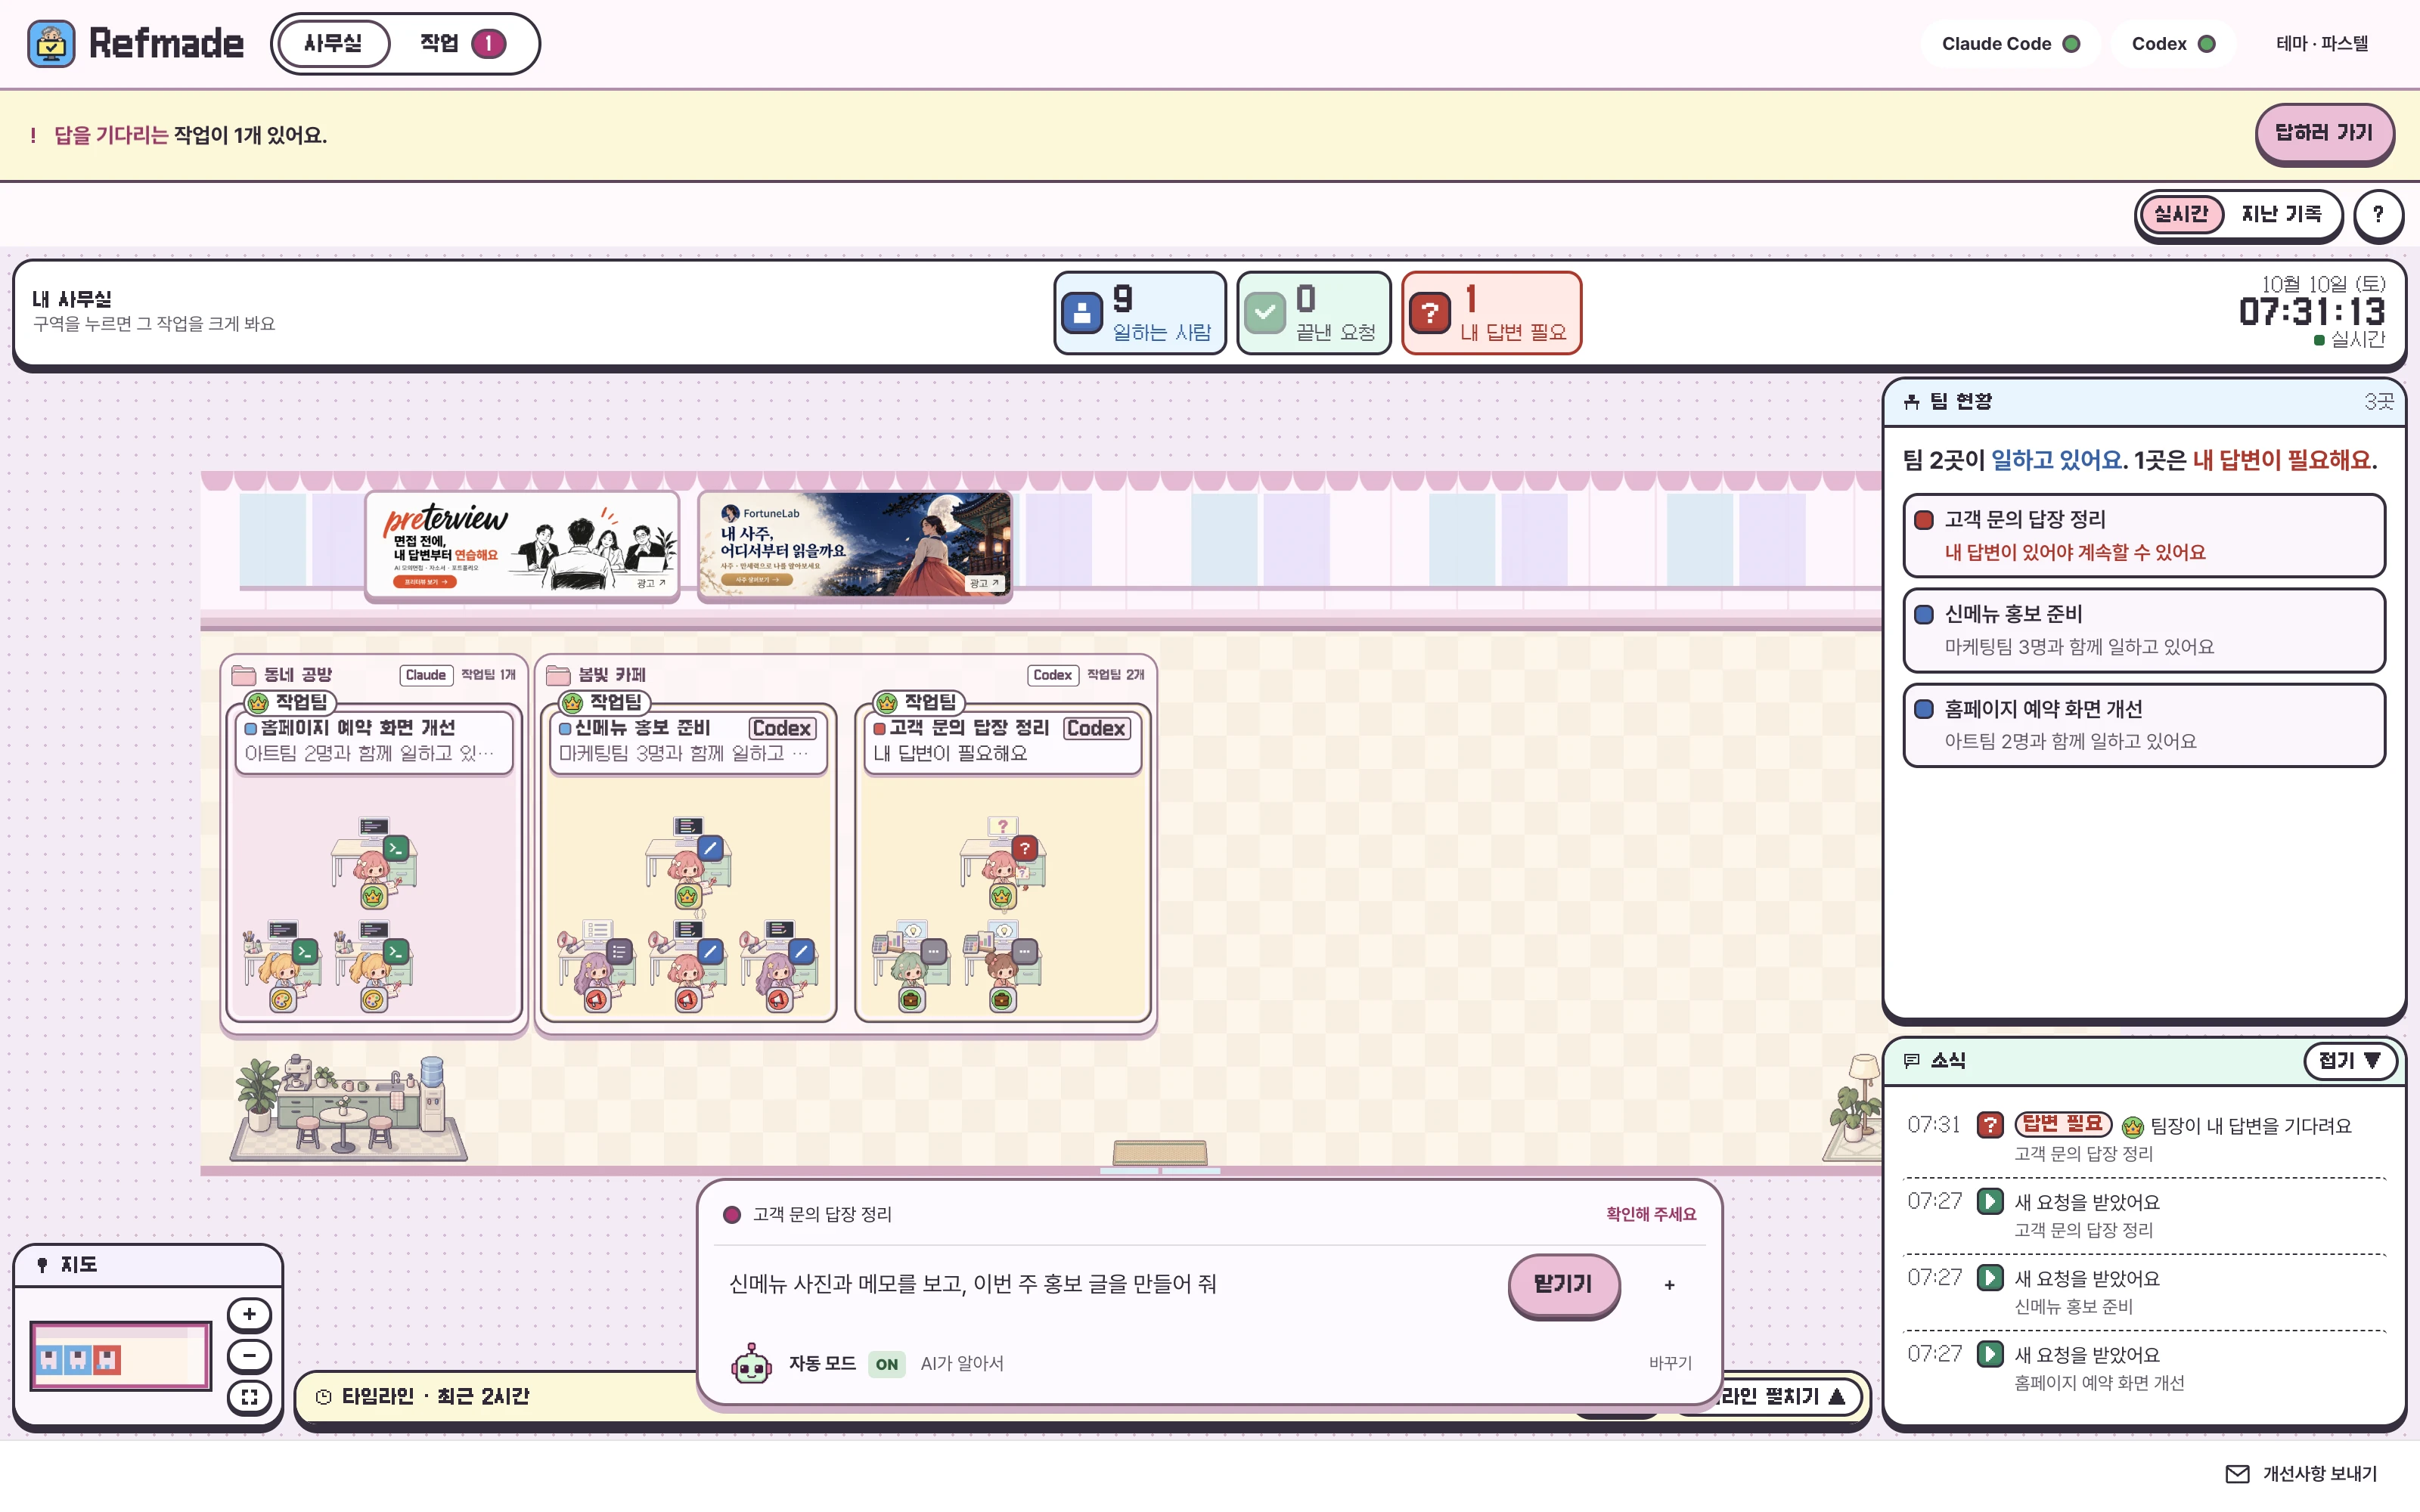Select 고객 문의 답장 정리 team status card
Viewport: 2420px width, 1512px height.
click(x=2143, y=535)
